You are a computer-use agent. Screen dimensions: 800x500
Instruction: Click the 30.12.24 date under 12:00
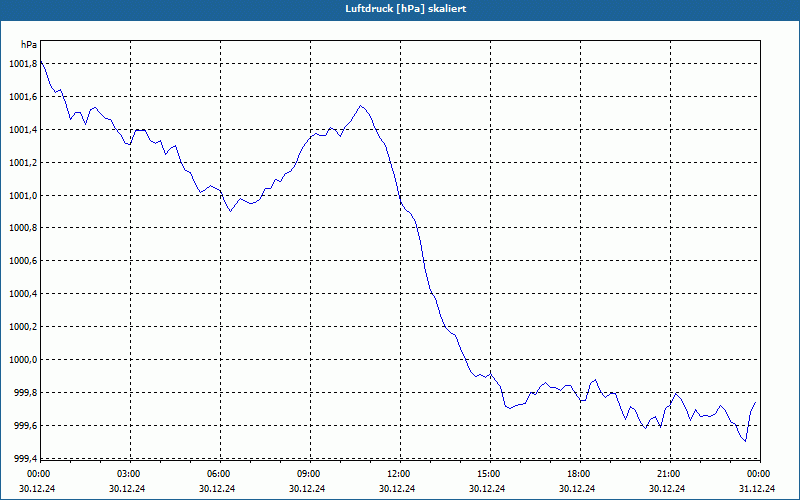pos(397,488)
